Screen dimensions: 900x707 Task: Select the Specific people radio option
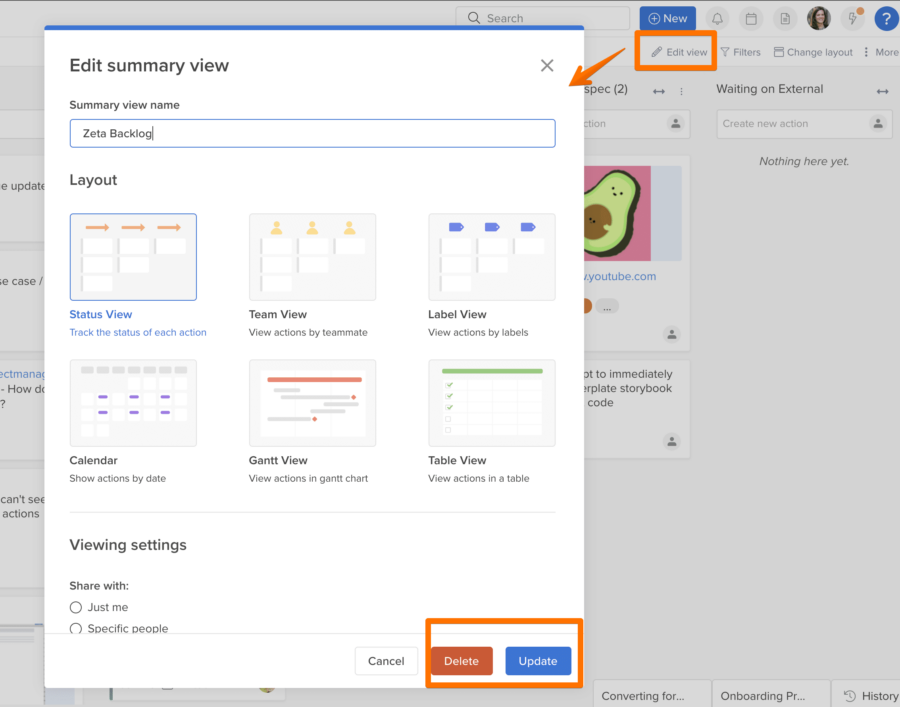[x=76, y=628]
